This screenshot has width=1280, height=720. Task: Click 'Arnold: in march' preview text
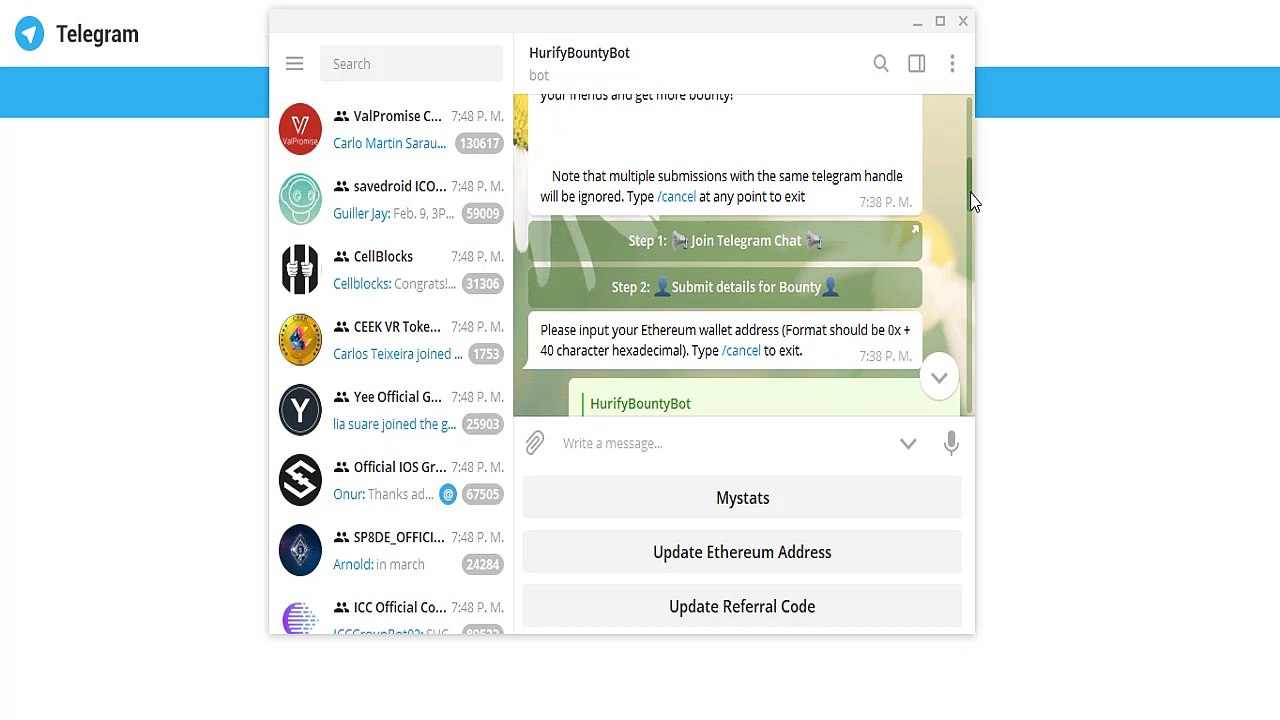point(379,564)
